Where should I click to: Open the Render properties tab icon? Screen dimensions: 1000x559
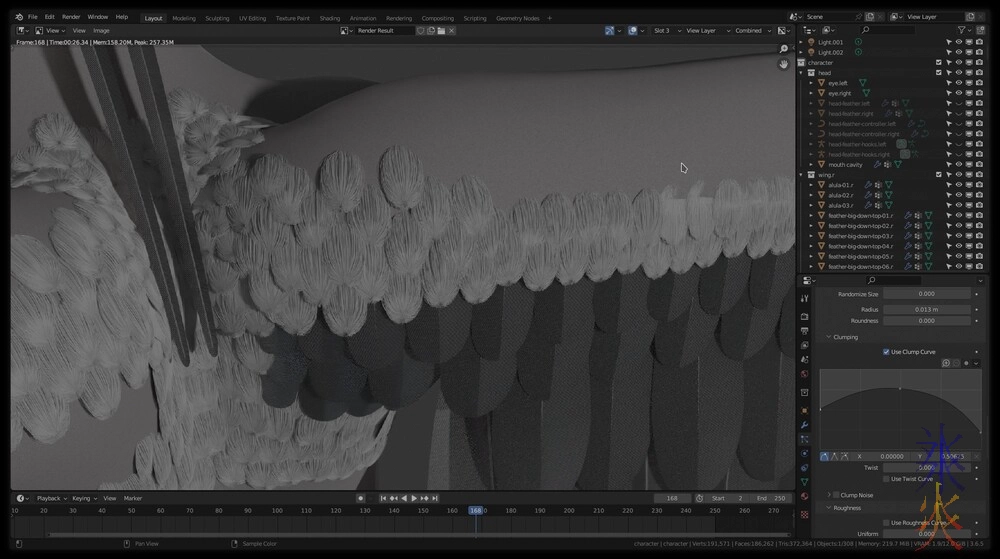[805, 317]
